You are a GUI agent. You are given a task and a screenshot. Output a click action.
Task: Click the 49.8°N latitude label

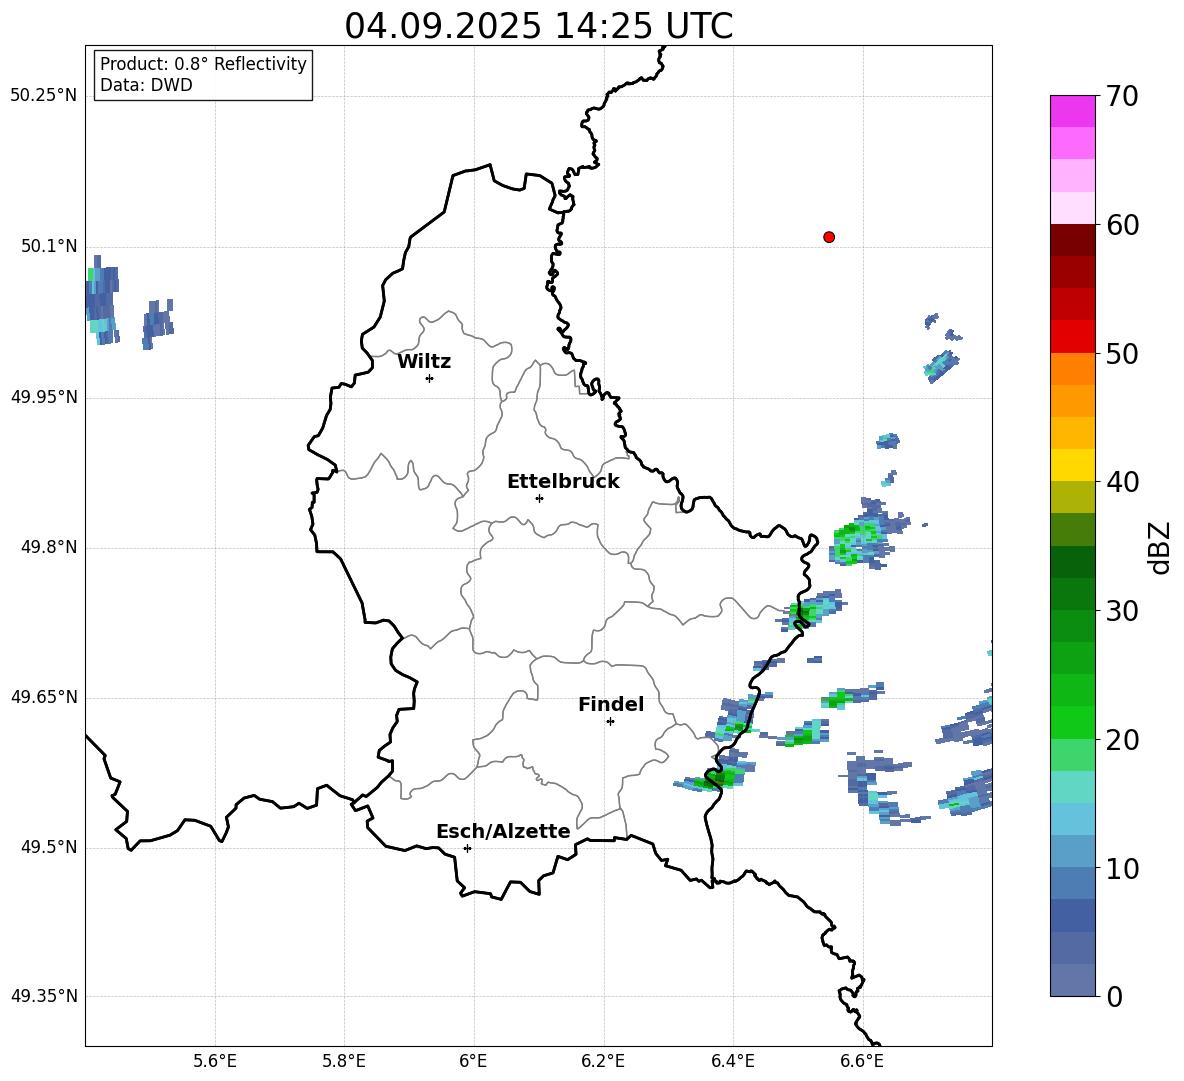pos(49,547)
